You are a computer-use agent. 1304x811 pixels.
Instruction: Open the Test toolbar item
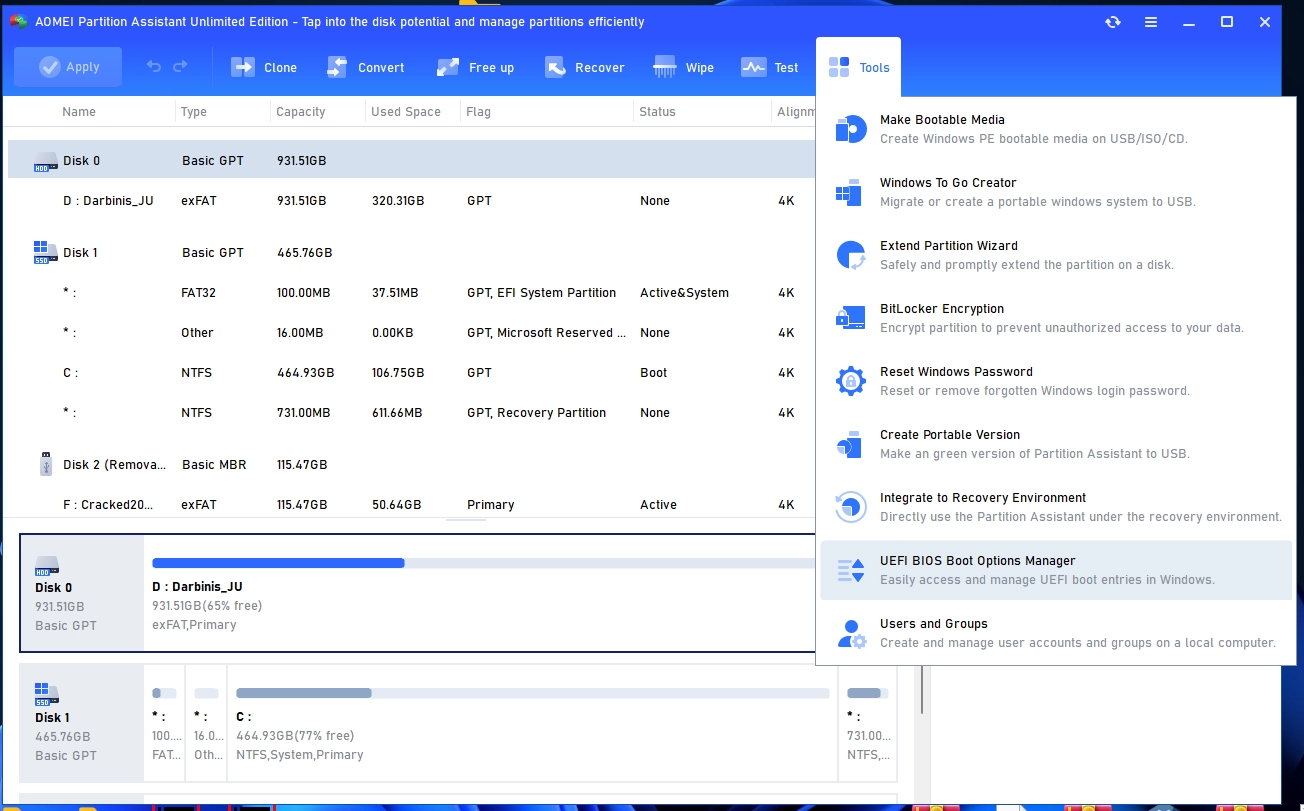769,67
